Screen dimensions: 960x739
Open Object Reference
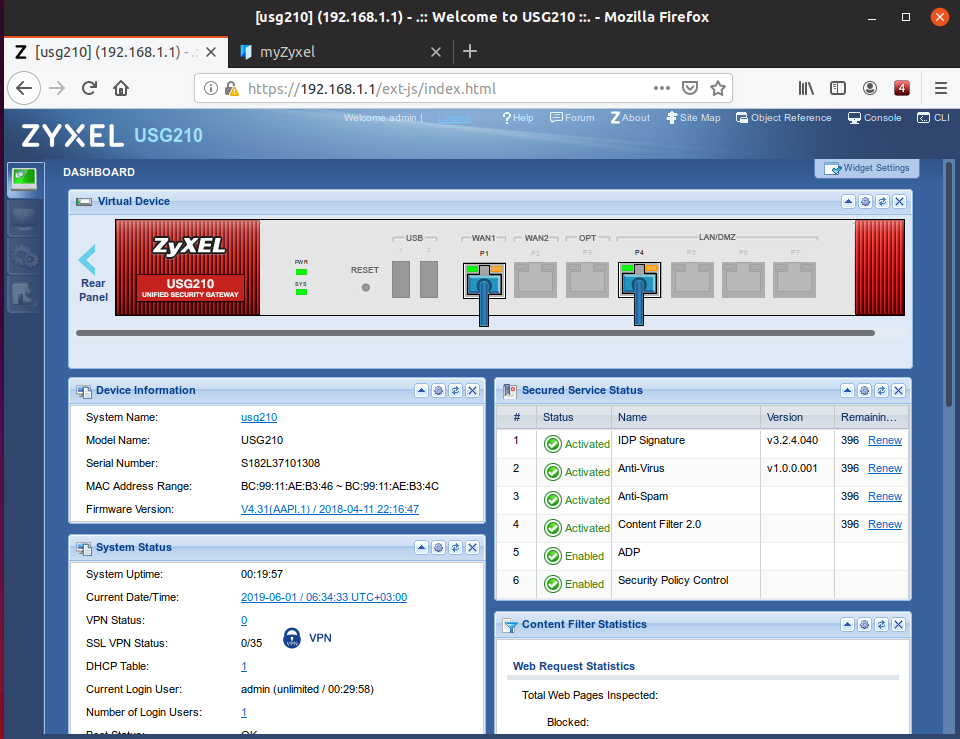(x=784, y=118)
